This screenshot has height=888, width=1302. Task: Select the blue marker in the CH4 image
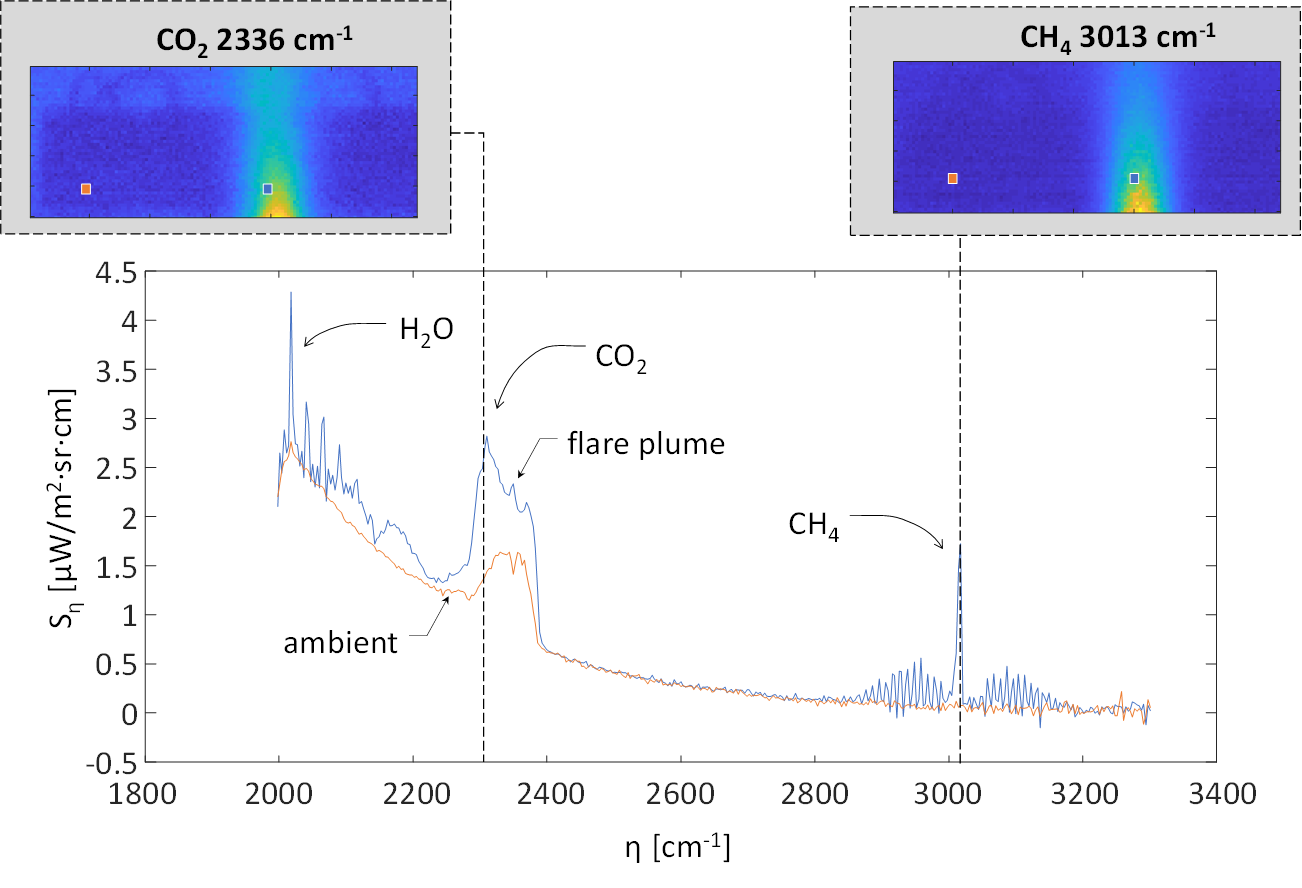coord(1134,179)
